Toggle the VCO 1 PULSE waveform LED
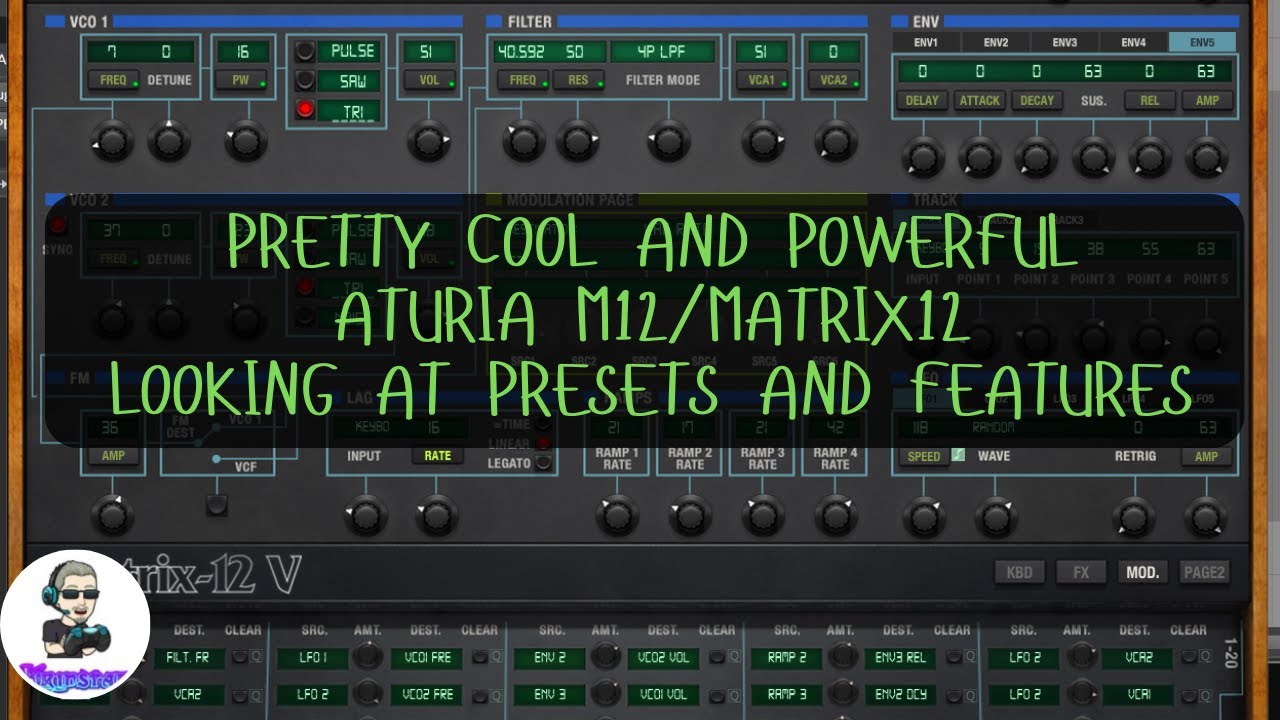The height and width of the screenshot is (720, 1280). pos(304,51)
